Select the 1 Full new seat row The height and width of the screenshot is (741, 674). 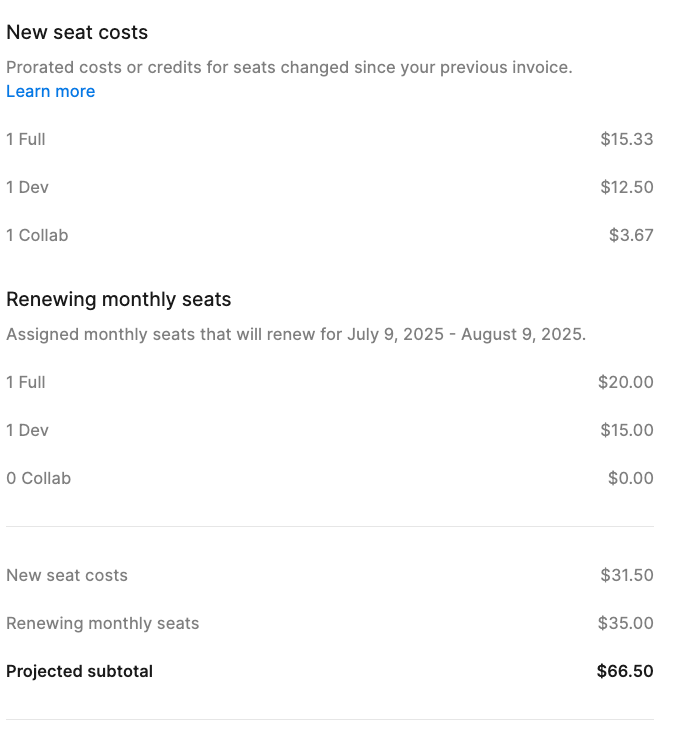click(330, 139)
